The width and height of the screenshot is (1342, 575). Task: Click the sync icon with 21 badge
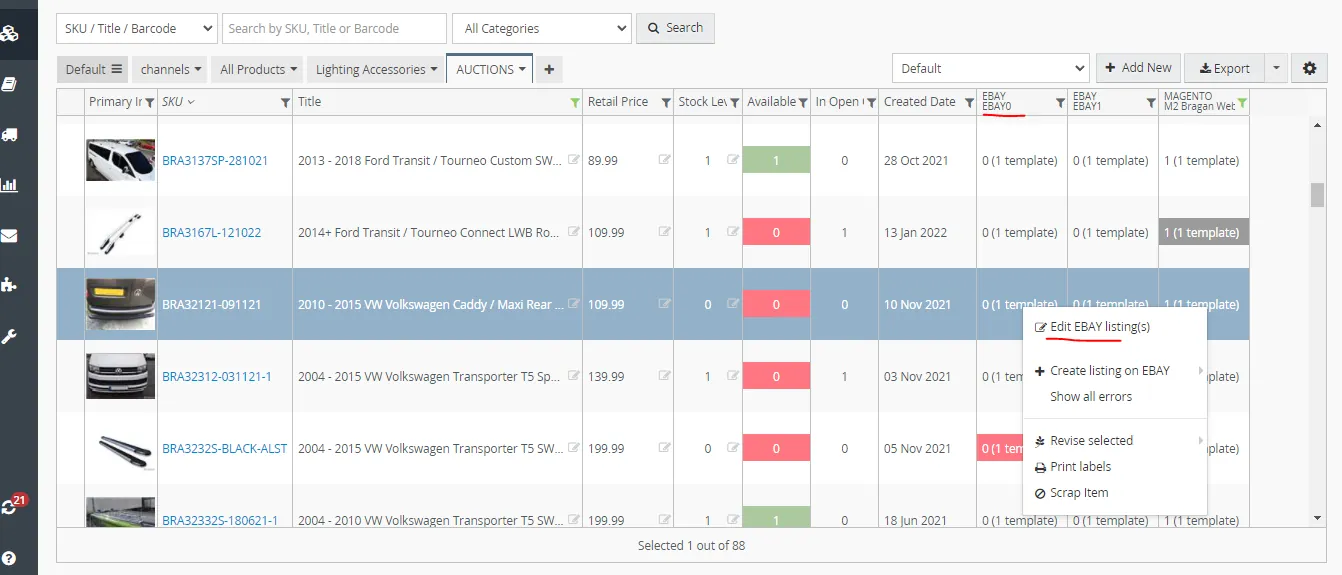click(11, 505)
